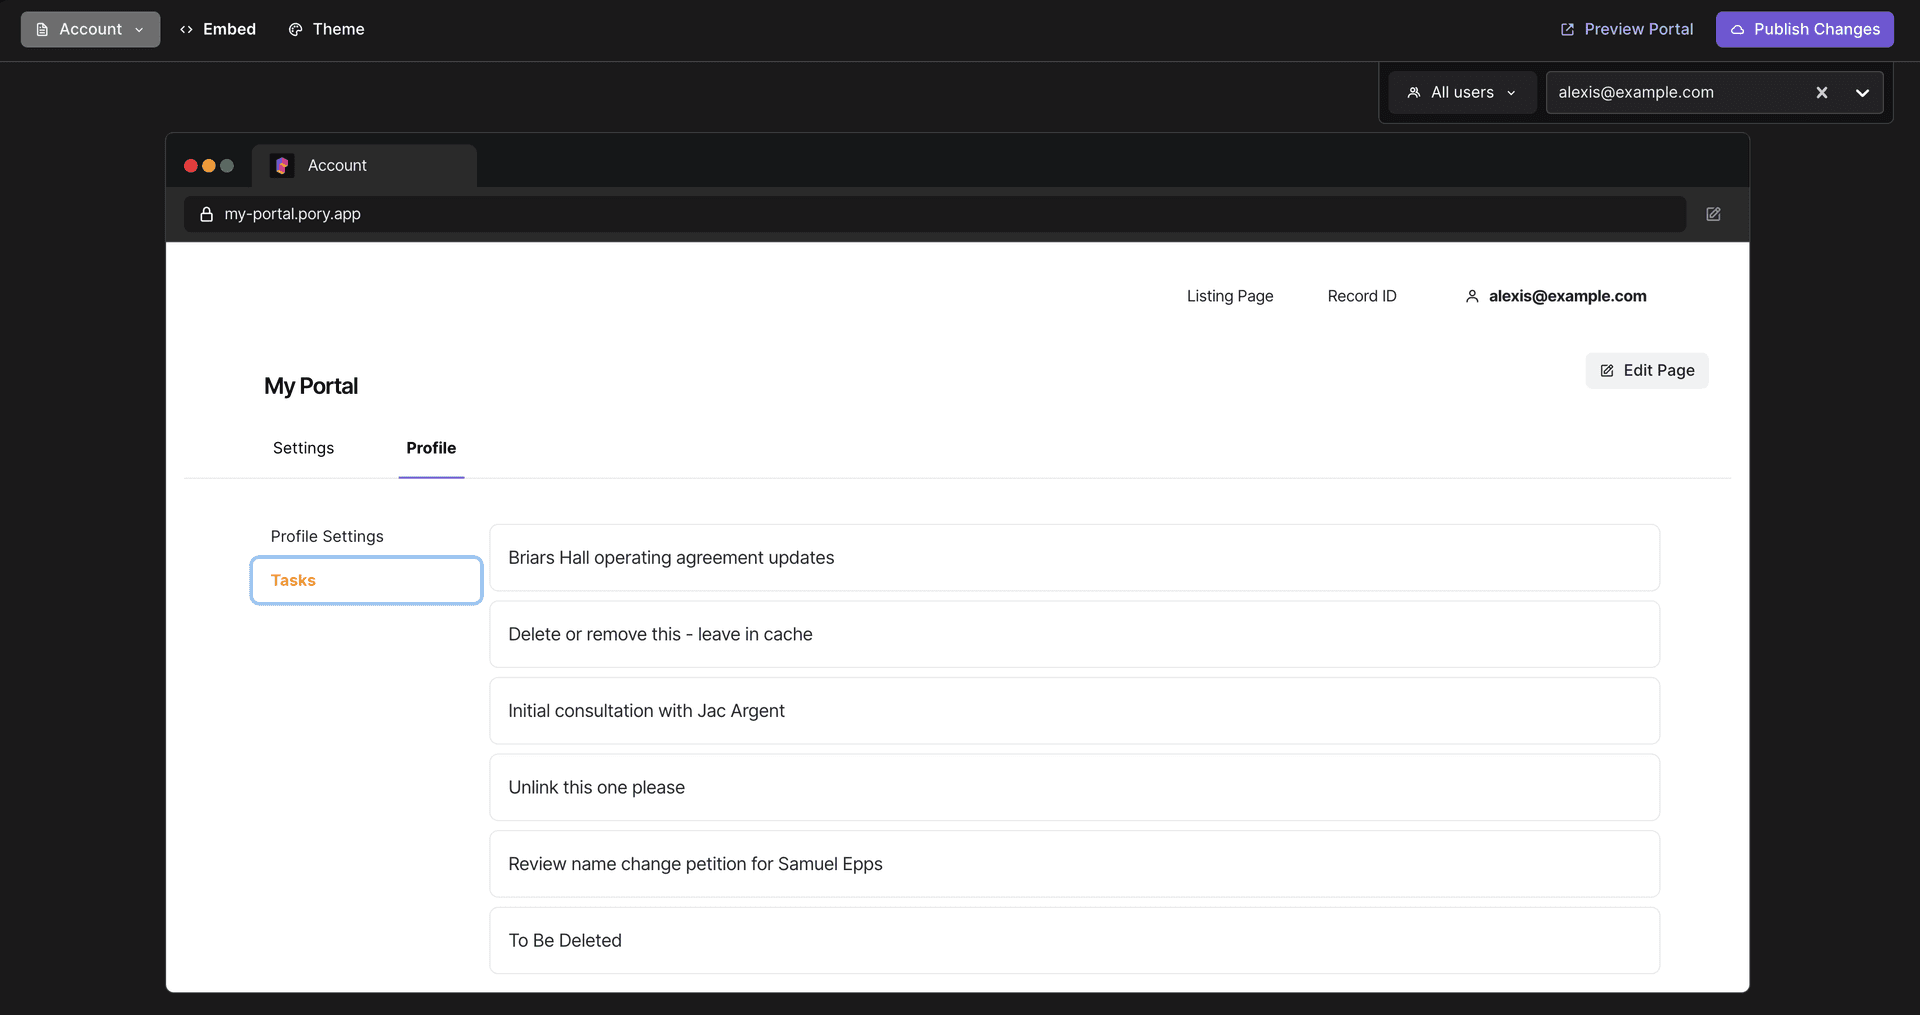Screen dimensions: 1920x1015
Task: Click the green window dot in mock browser
Action: [227, 166]
